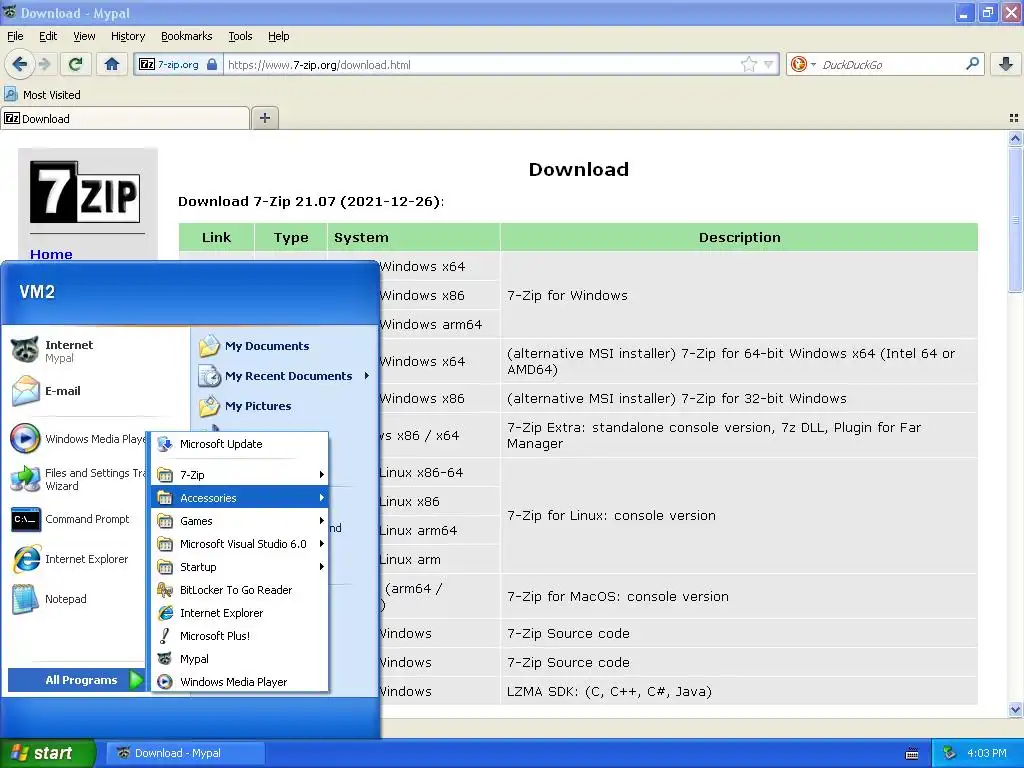The height and width of the screenshot is (768, 1024).
Task: Open Command Prompt from Start menu
Action: (x=71, y=519)
